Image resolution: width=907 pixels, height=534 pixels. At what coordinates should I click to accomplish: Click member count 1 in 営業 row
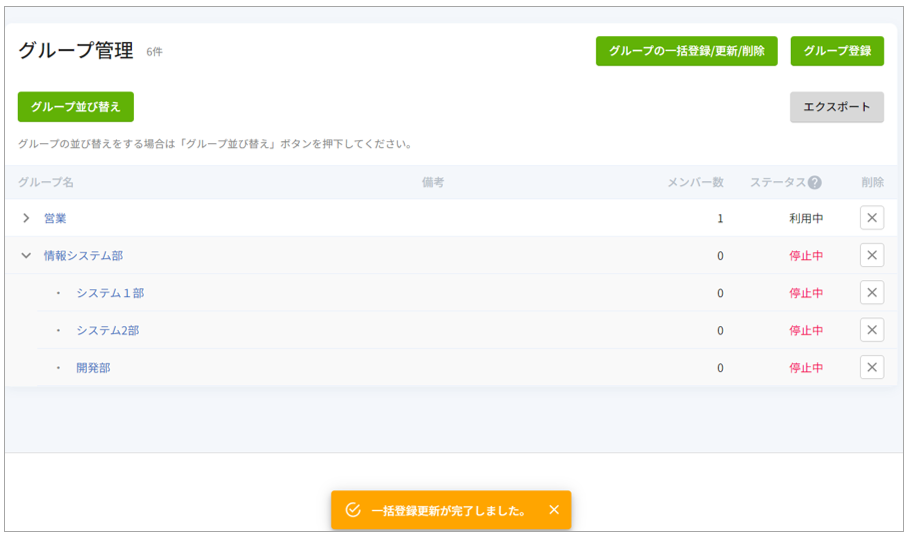tap(720, 219)
